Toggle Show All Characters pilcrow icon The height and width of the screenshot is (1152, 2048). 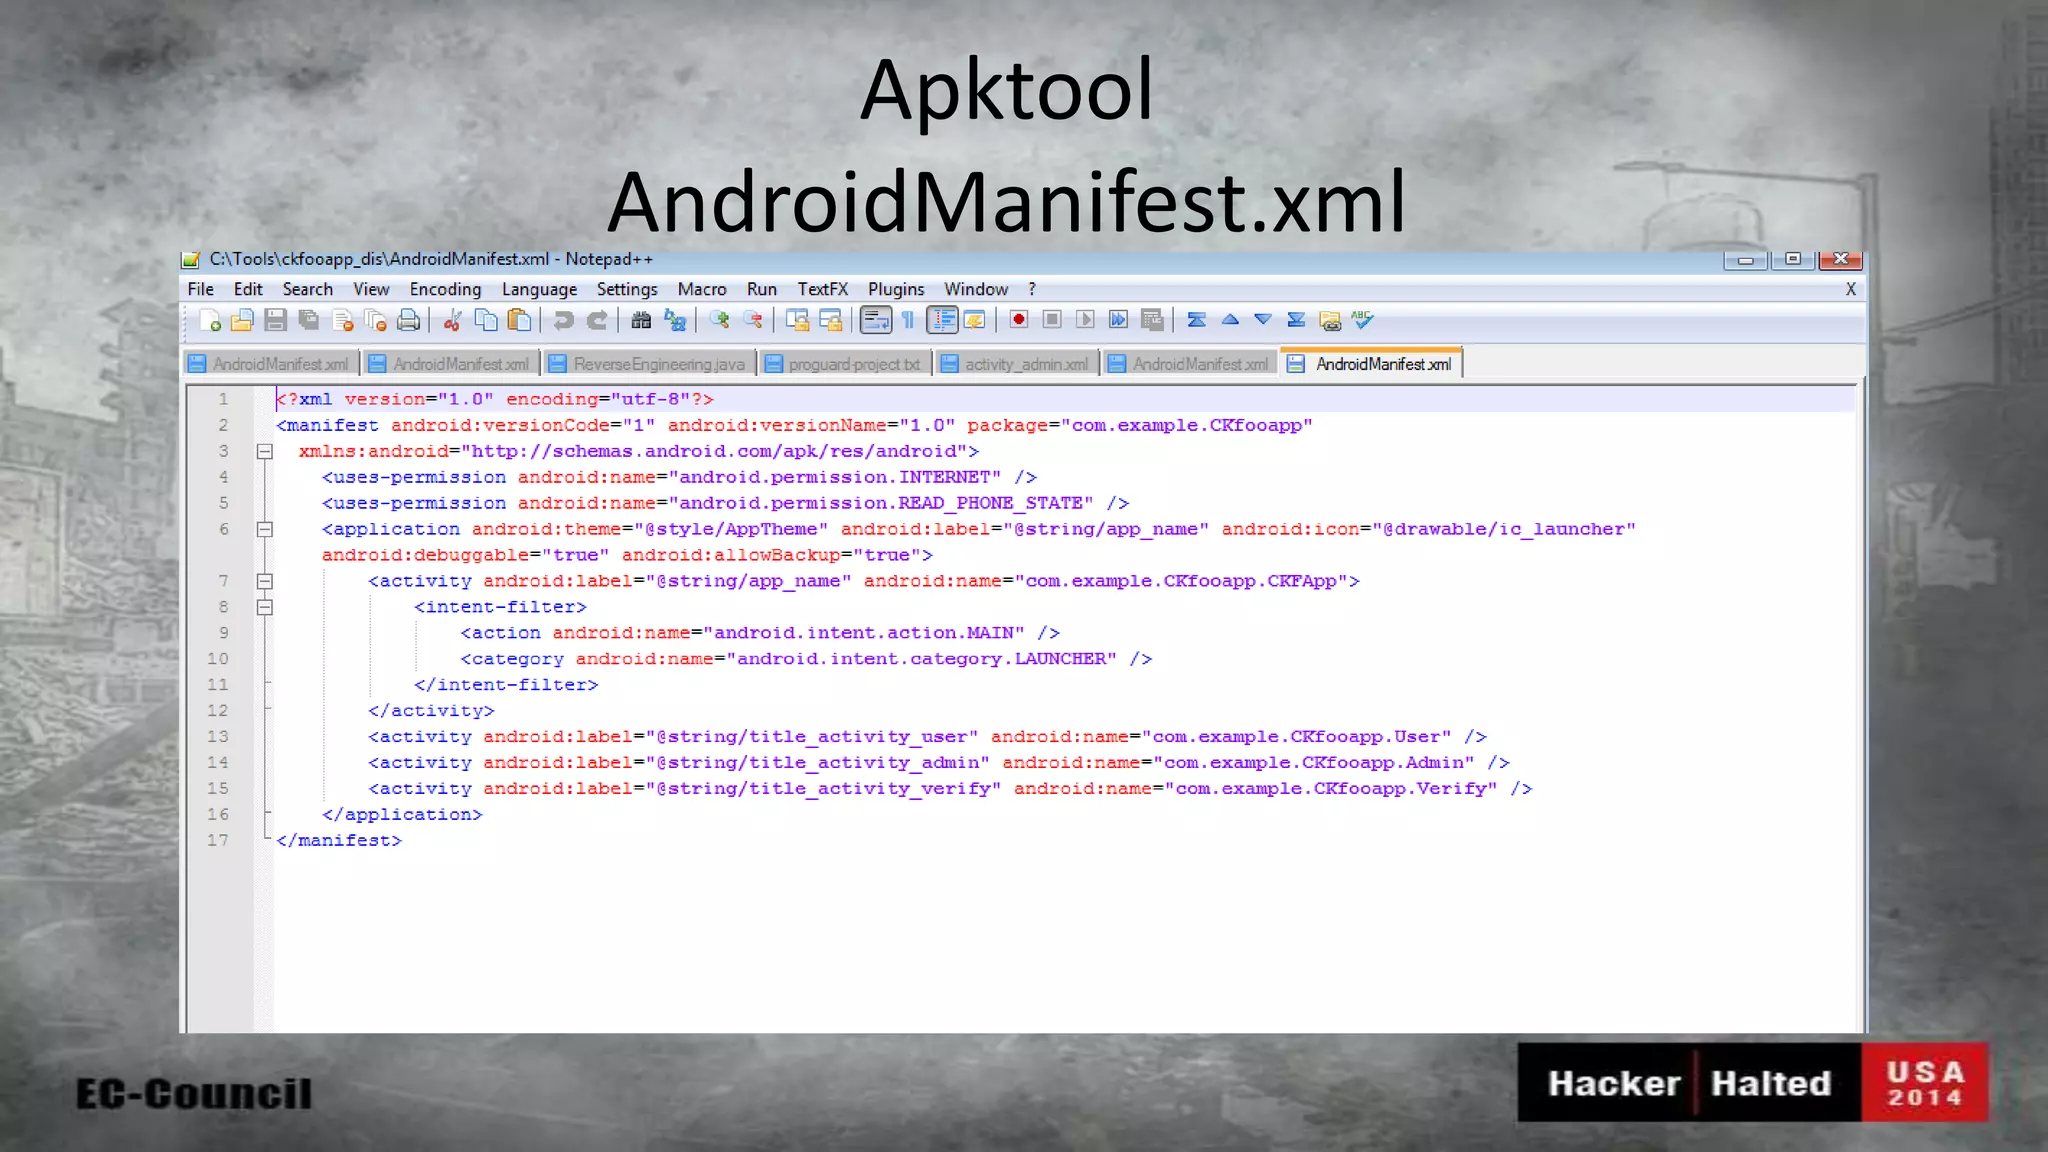(x=908, y=320)
